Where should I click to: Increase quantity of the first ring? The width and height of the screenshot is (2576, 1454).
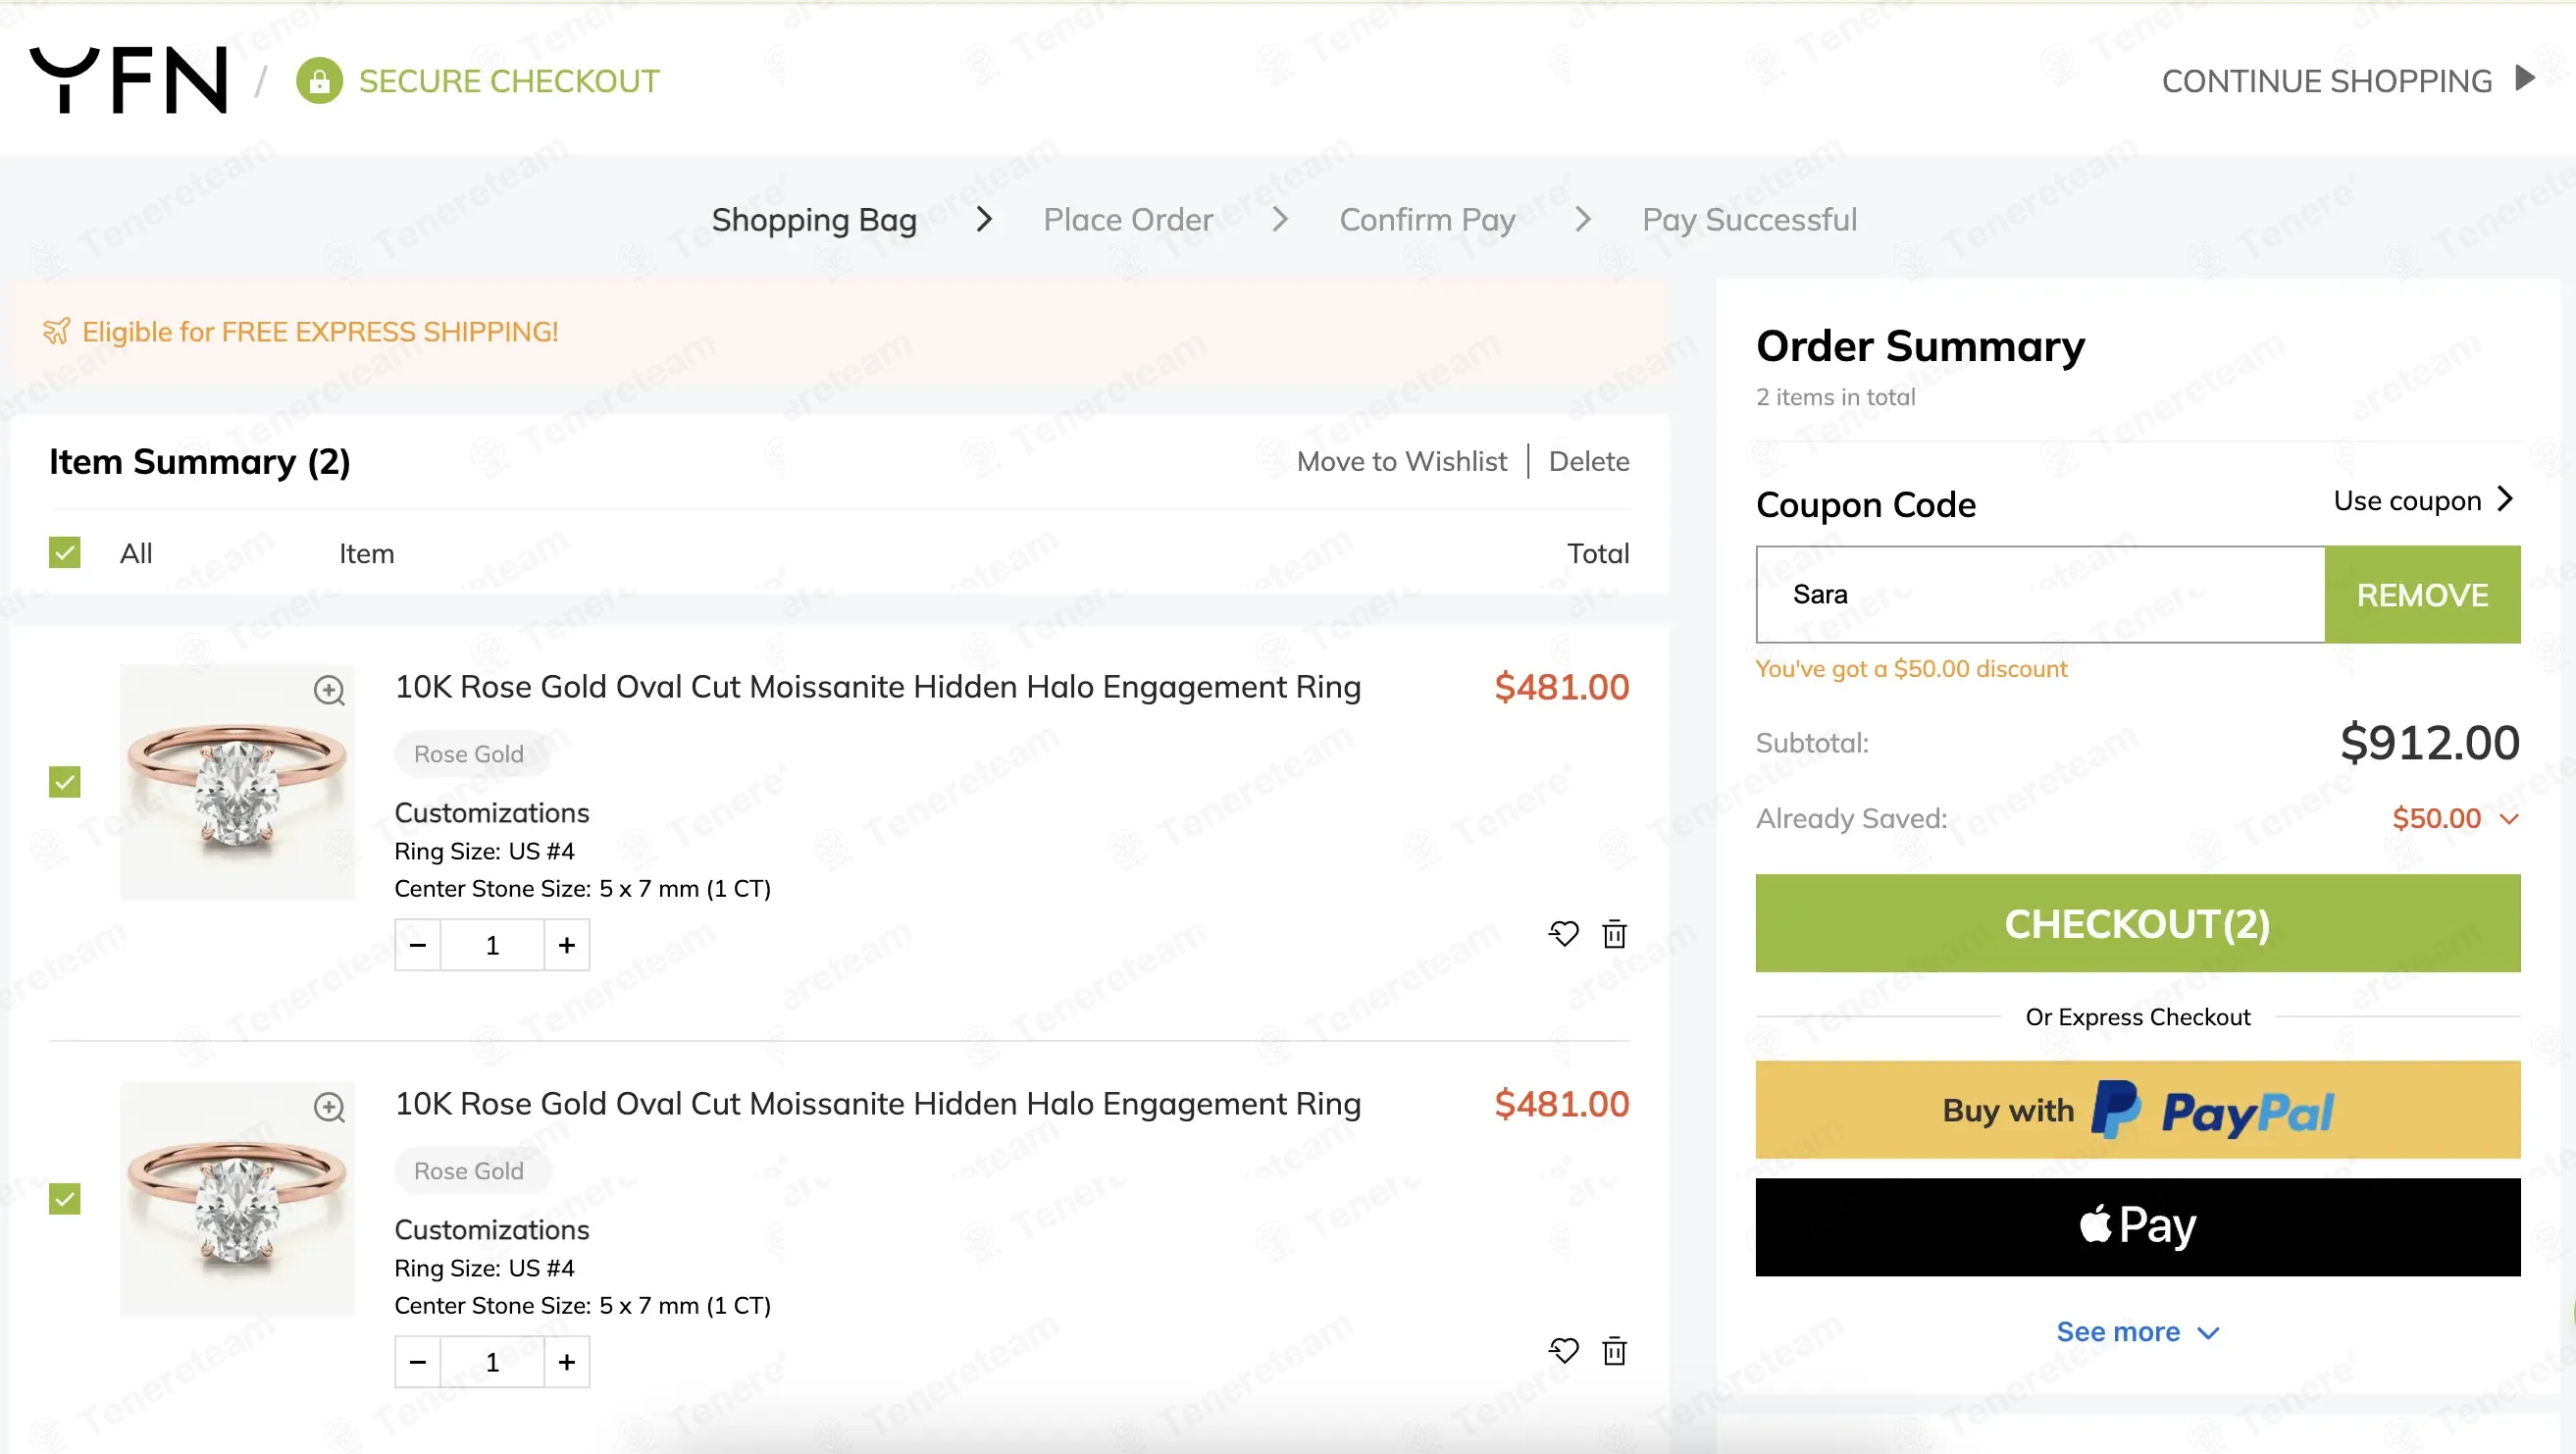click(567, 945)
